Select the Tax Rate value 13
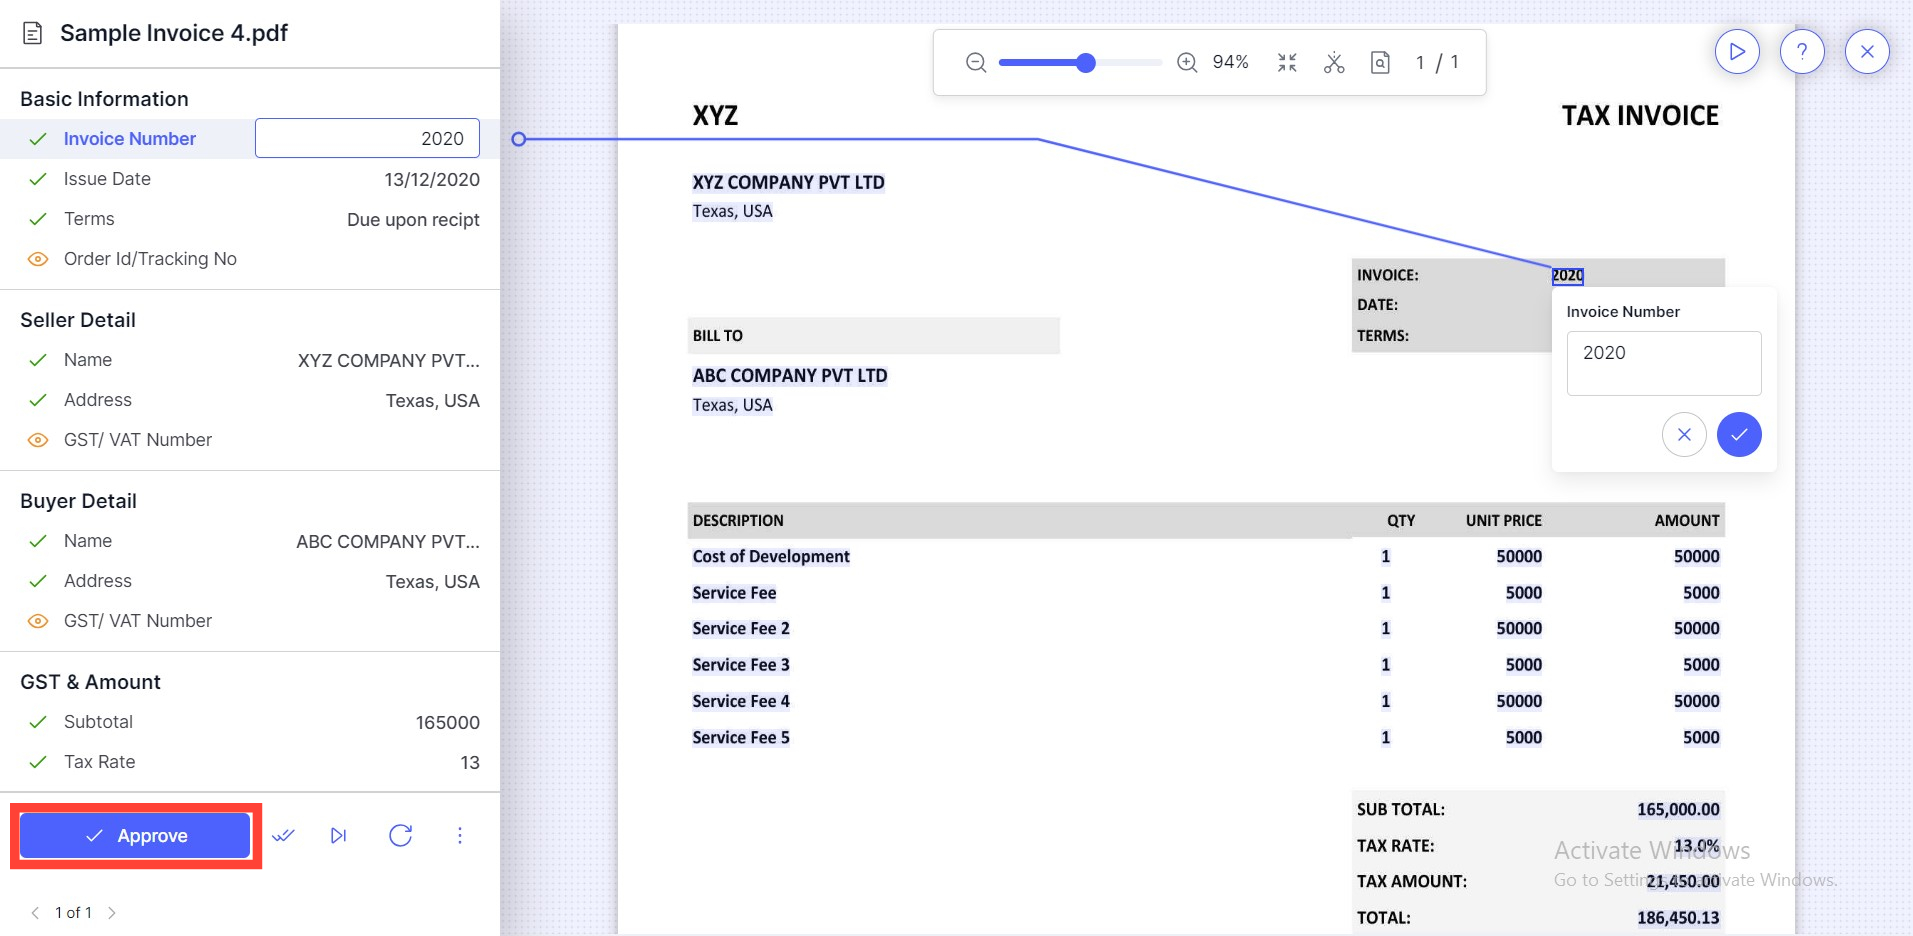 pos(470,762)
